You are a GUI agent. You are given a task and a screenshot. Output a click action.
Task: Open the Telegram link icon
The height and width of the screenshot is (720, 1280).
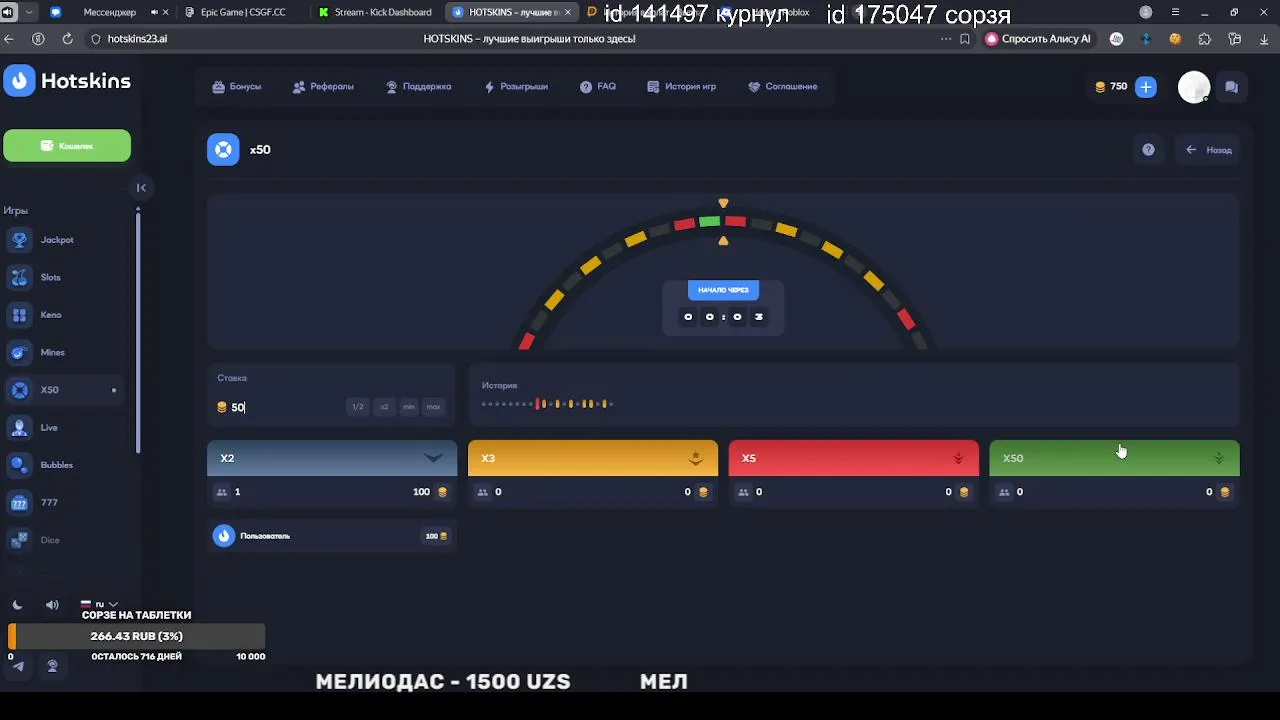pos(19,666)
